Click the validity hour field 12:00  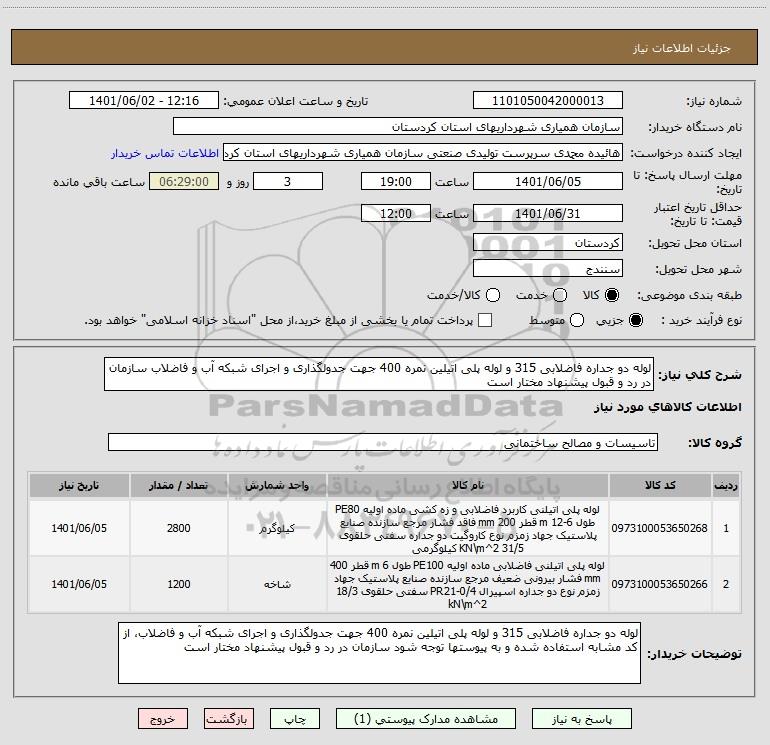point(396,213)
